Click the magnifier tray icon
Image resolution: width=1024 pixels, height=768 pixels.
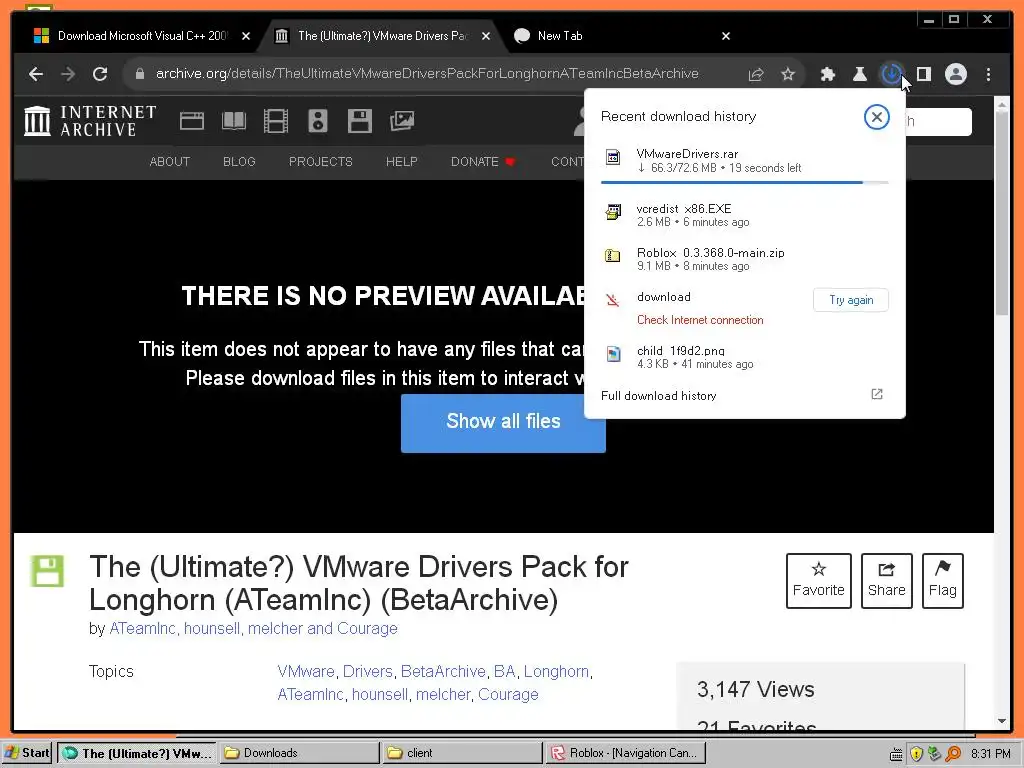(x=953, y=754)
